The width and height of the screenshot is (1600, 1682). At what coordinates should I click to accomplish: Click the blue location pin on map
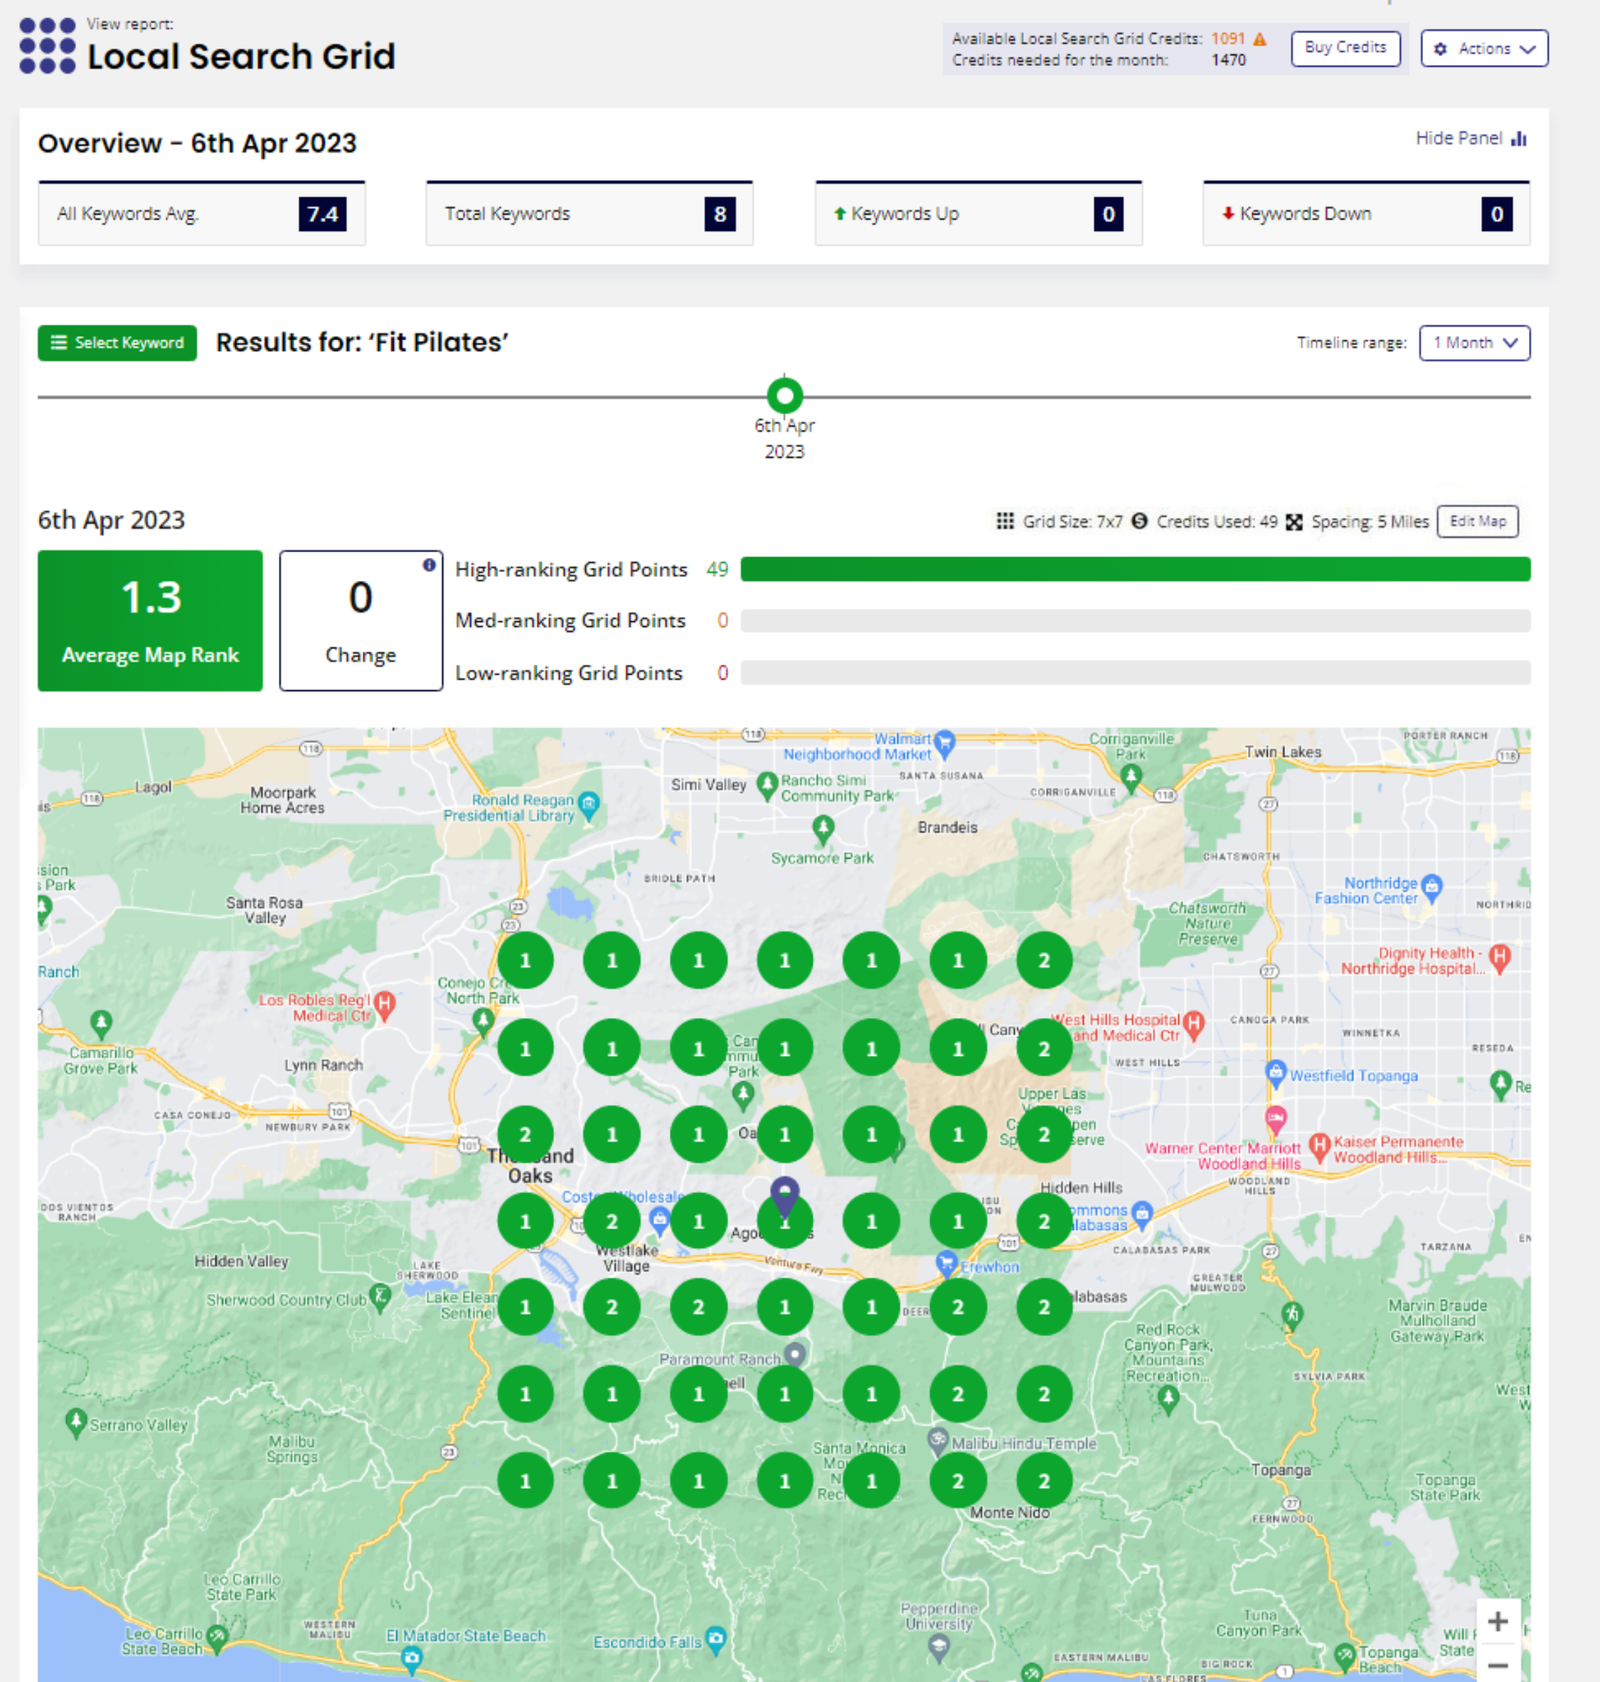785,1193
